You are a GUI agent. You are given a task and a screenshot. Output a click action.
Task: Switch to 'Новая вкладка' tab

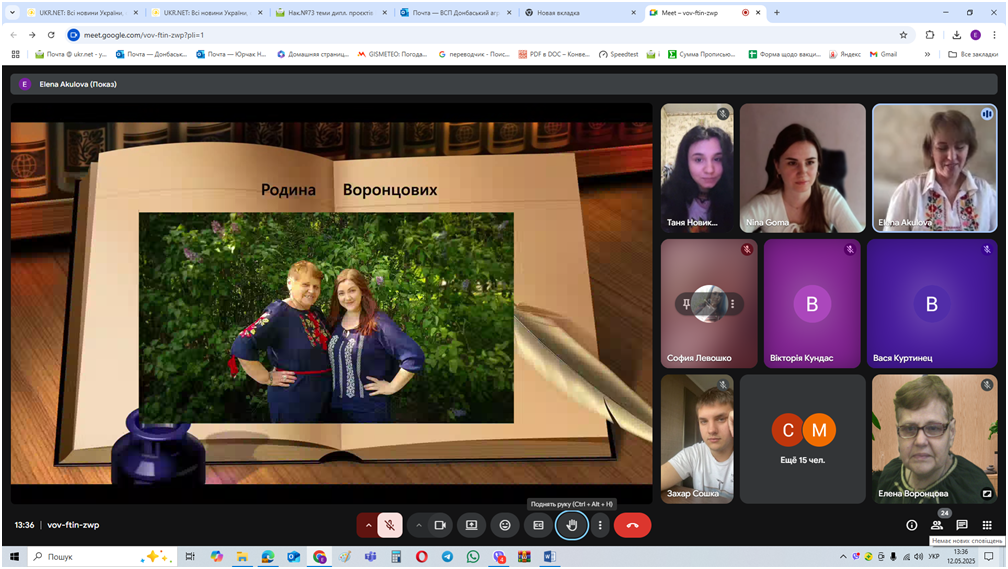click(579, 12)
